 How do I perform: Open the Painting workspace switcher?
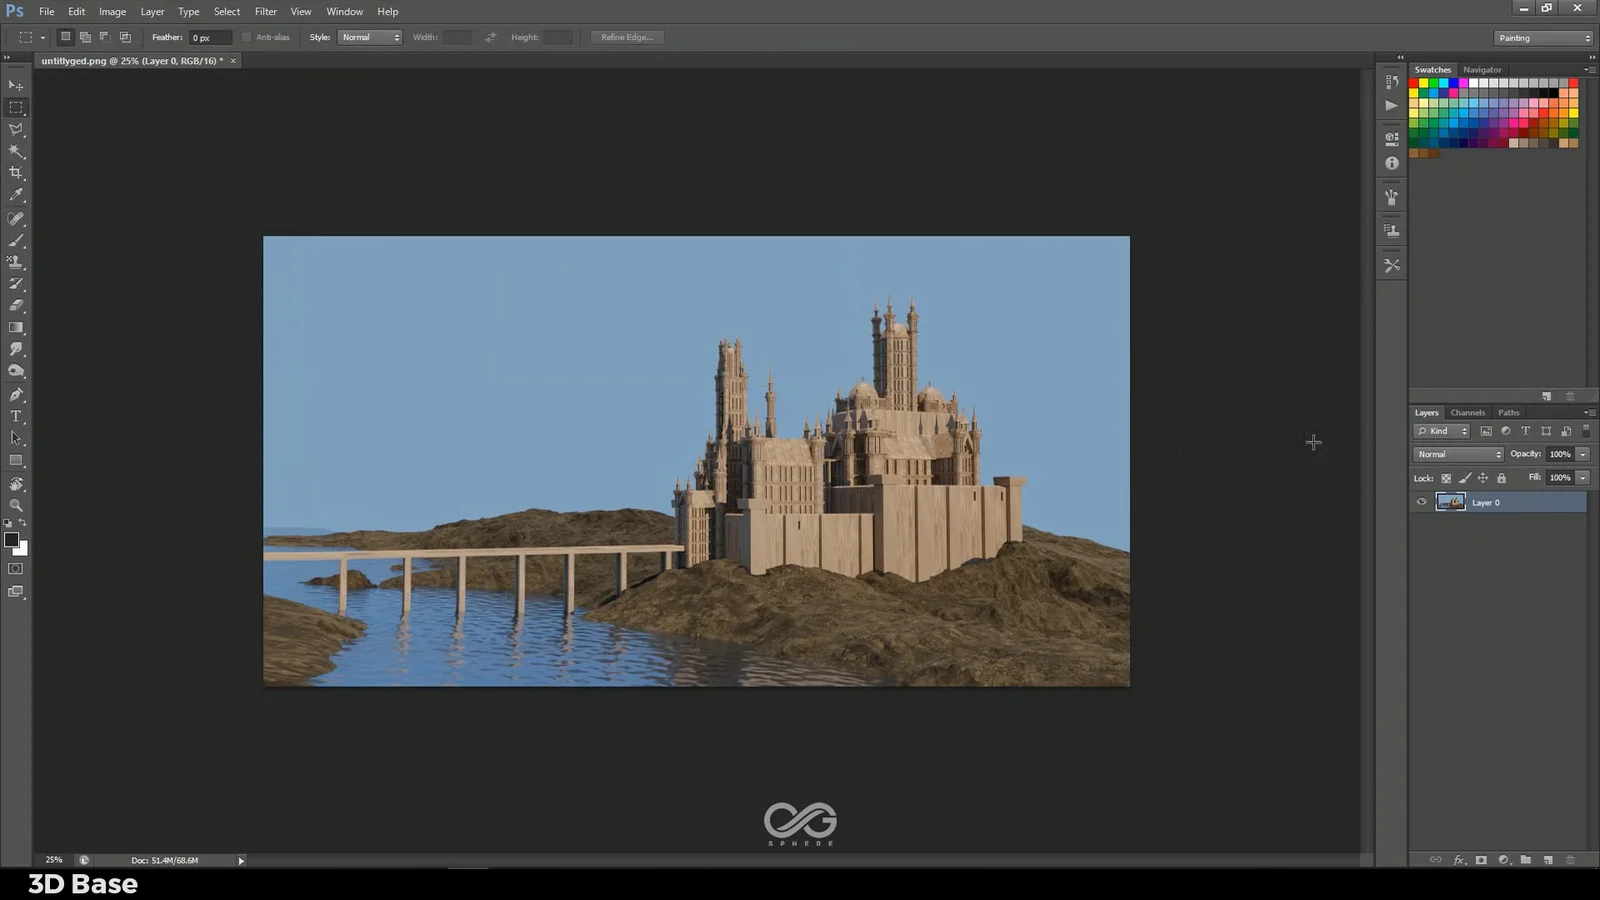click(x=1542, y=37)
